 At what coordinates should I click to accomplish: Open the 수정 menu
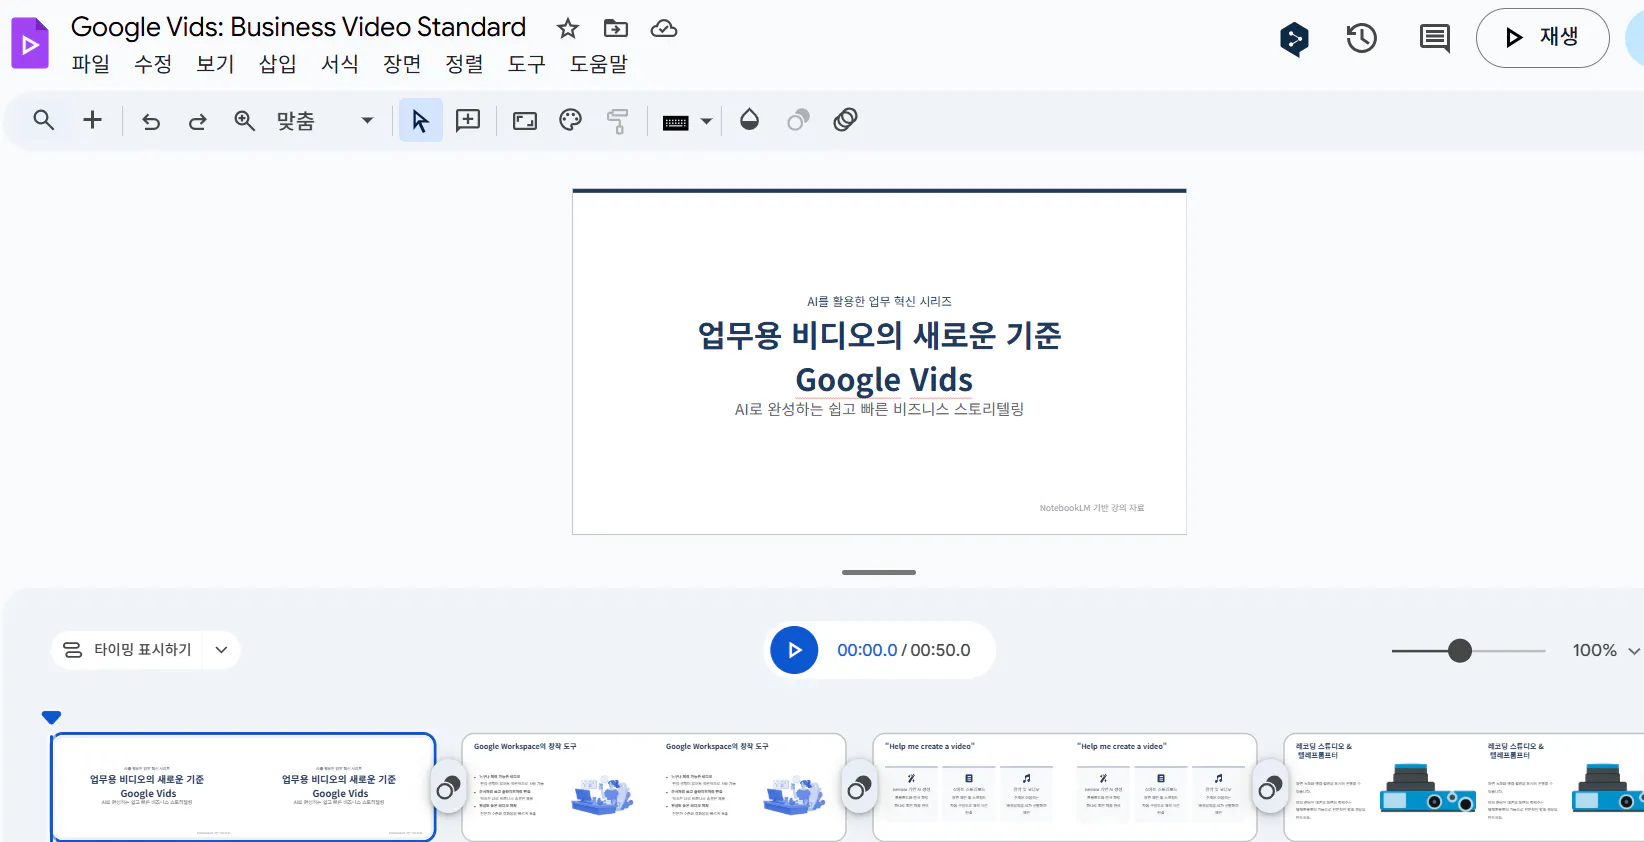tap(153, 64)
